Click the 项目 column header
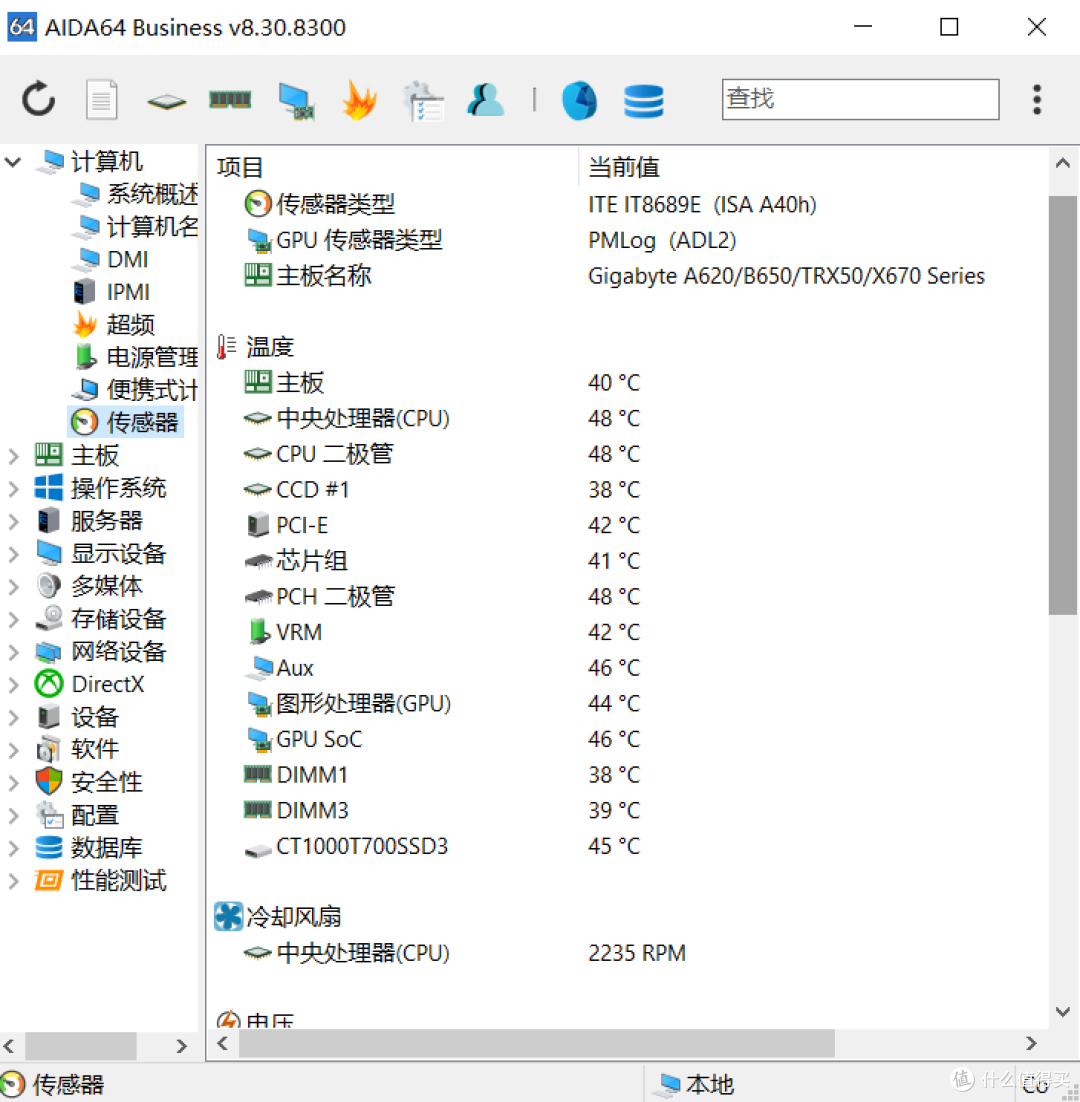 point(240,168)
